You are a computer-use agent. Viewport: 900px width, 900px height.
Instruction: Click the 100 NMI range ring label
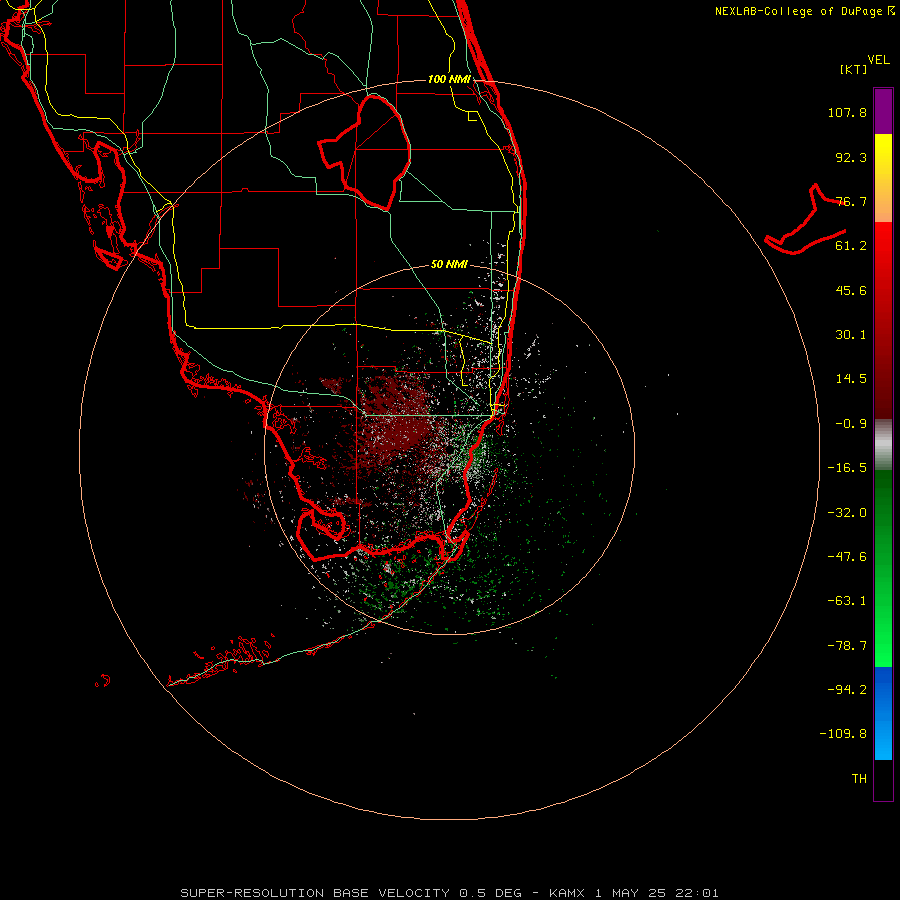[x=449, y=79]
